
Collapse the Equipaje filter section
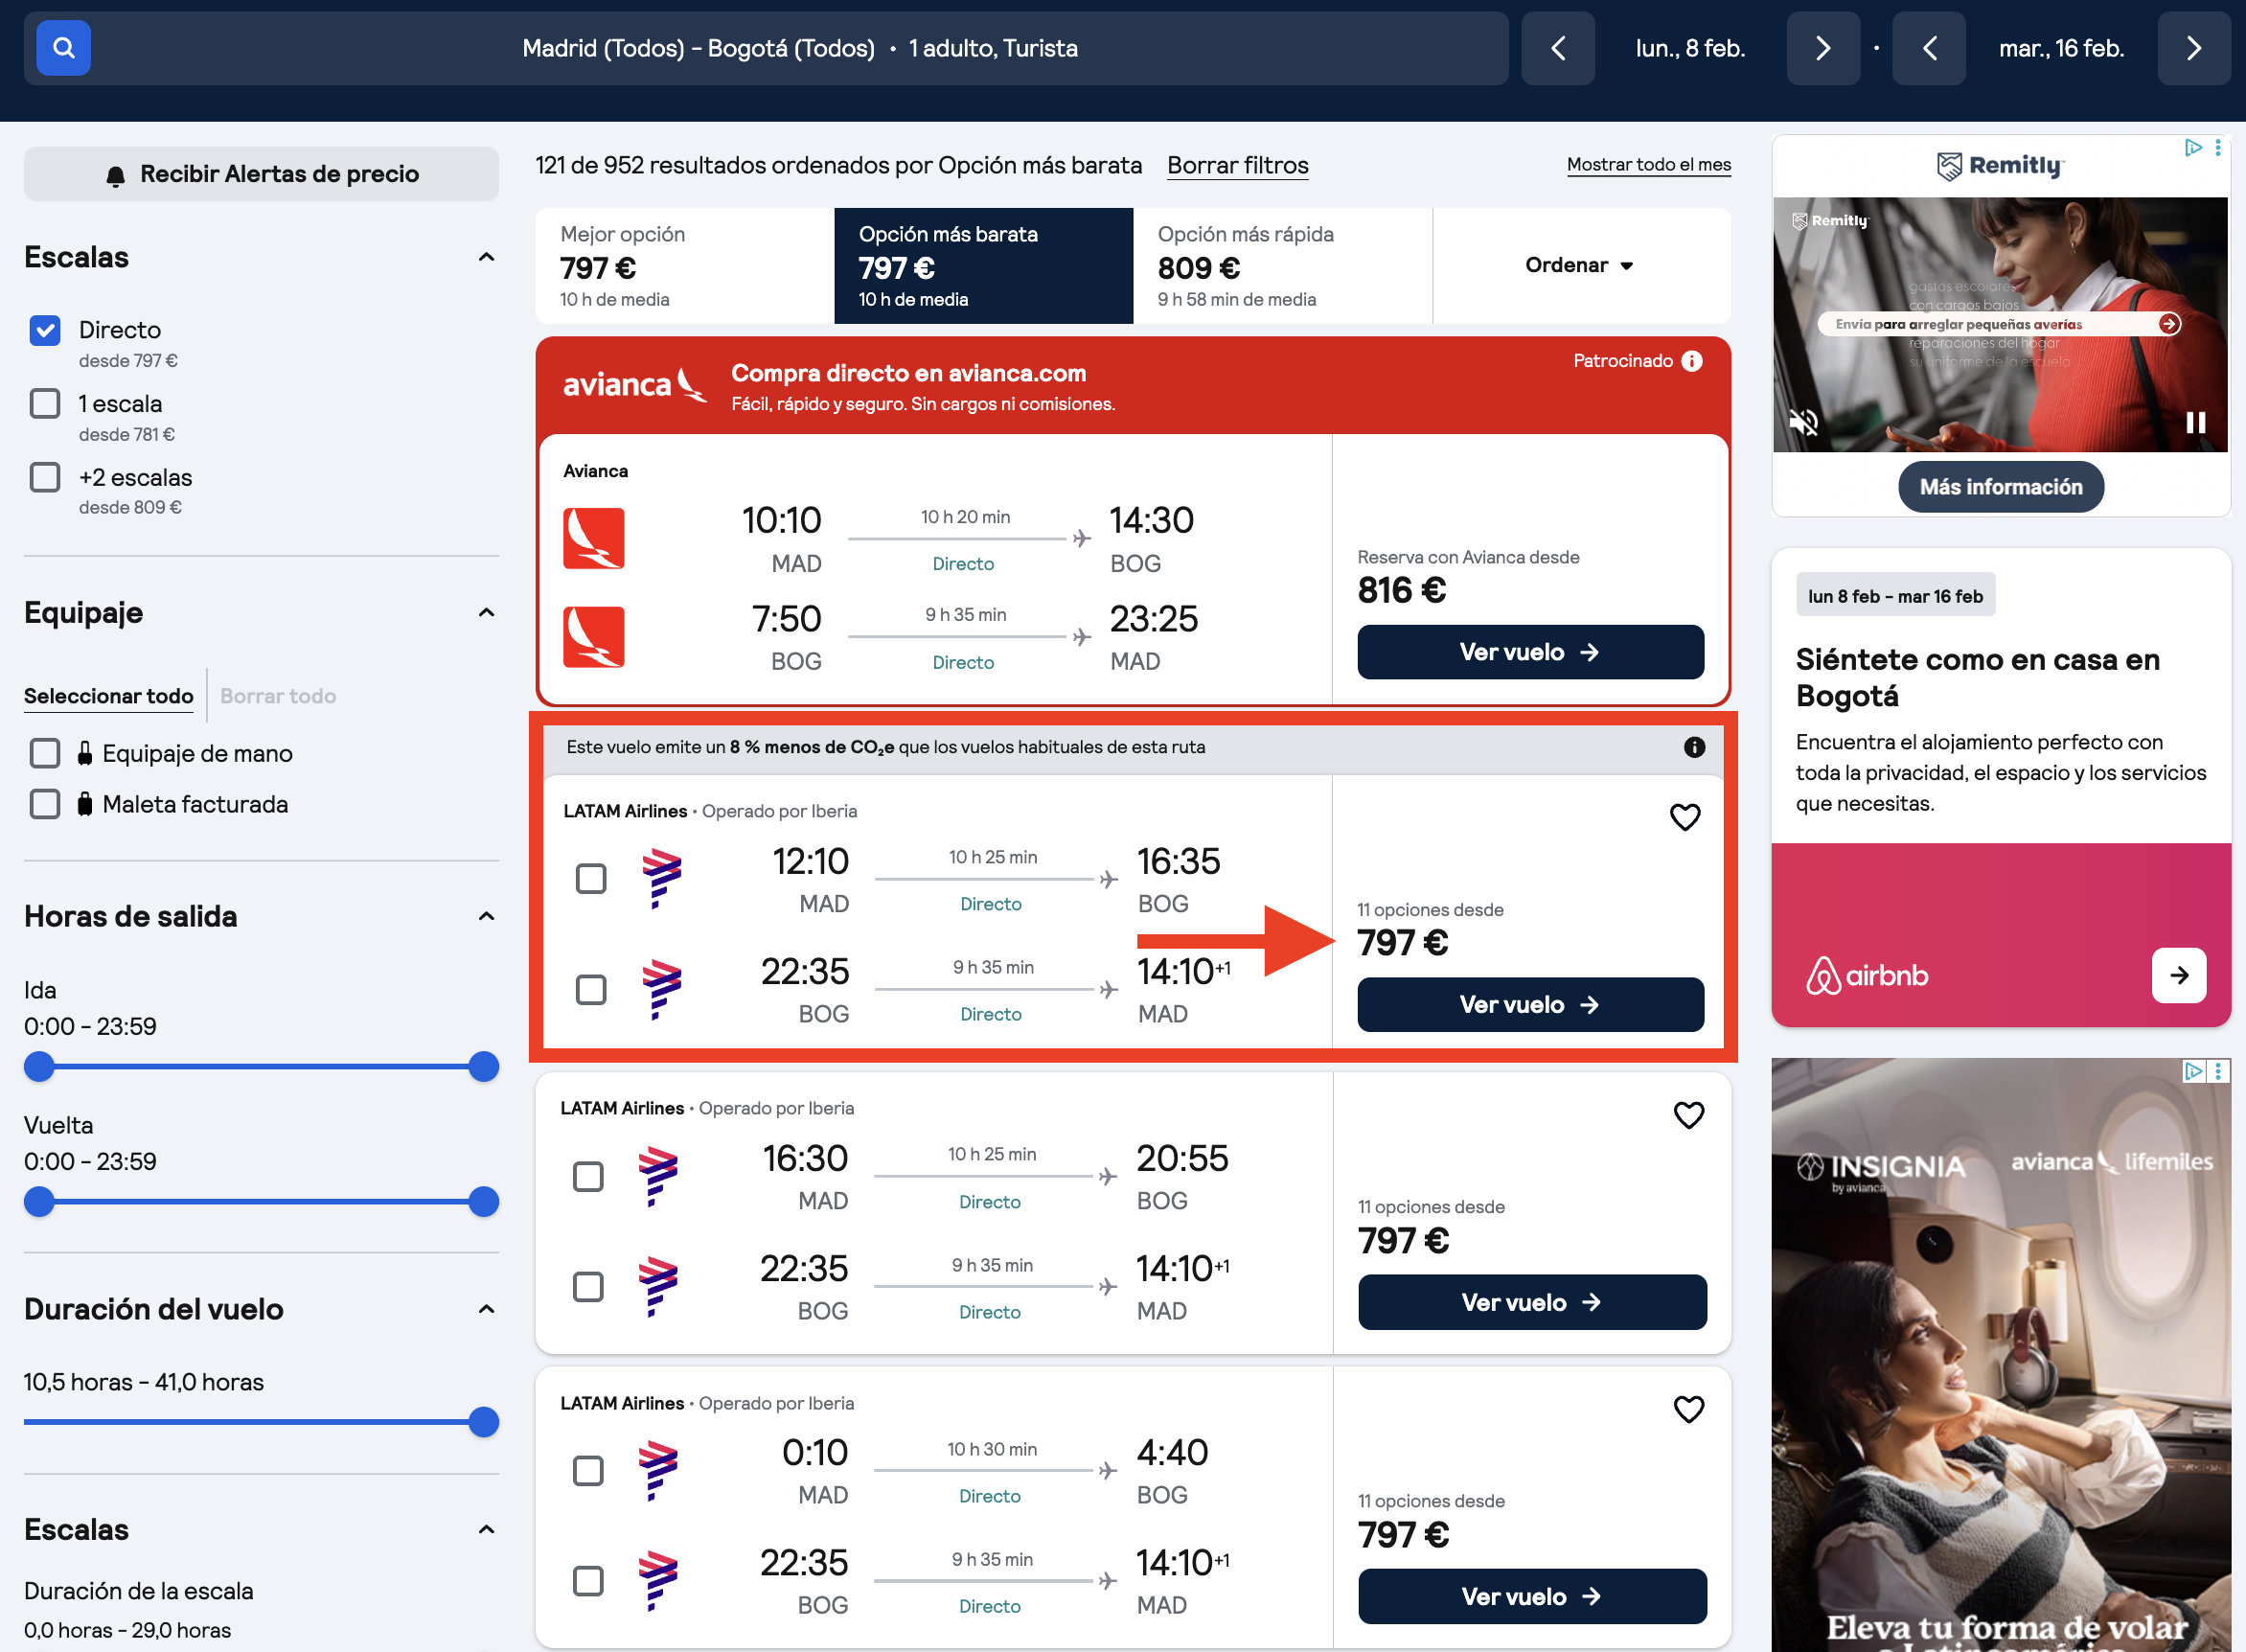pyautogui.click(x=486, y=612)
